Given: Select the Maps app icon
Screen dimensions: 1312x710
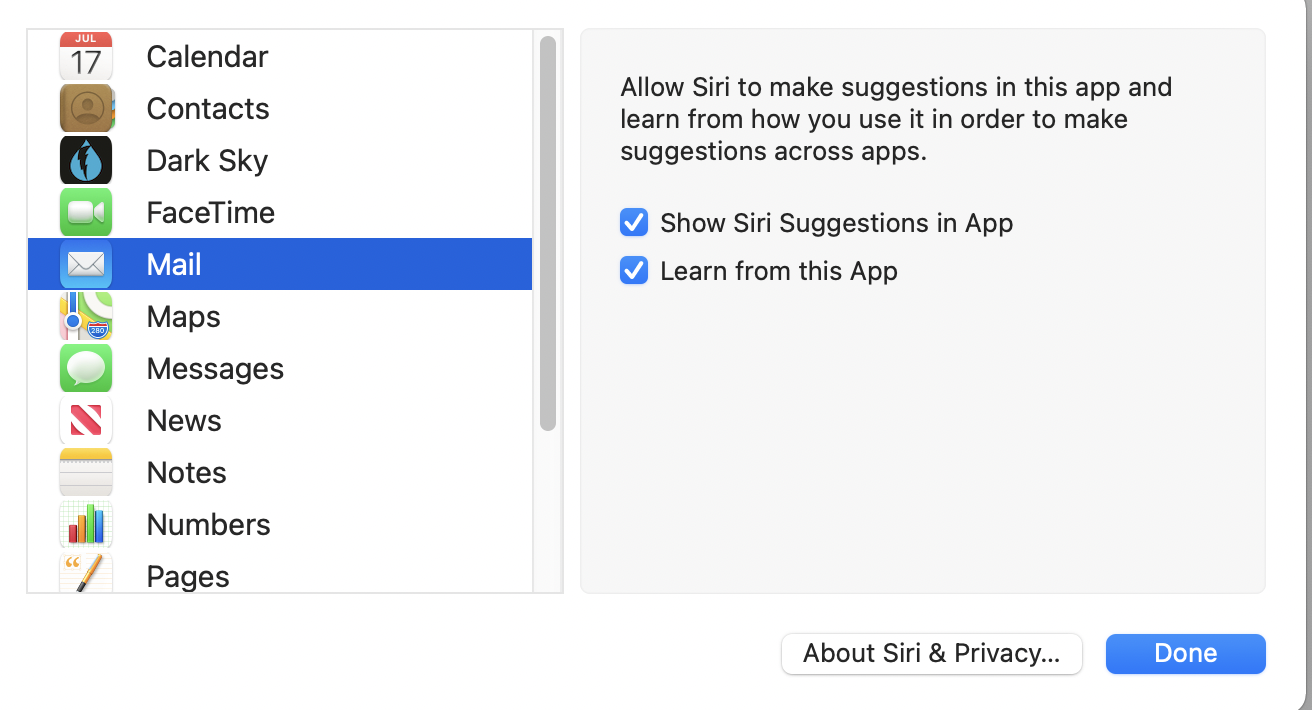Looking at the screenshot, I should click(86, 316).
